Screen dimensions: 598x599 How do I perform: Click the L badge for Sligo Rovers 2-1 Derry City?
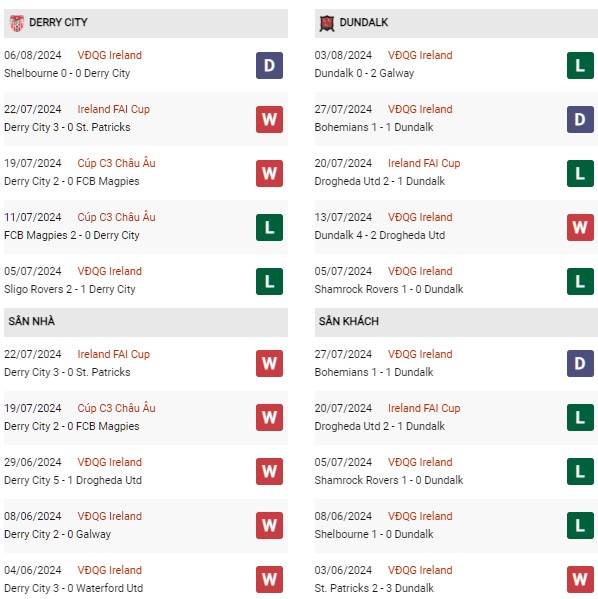269,282
